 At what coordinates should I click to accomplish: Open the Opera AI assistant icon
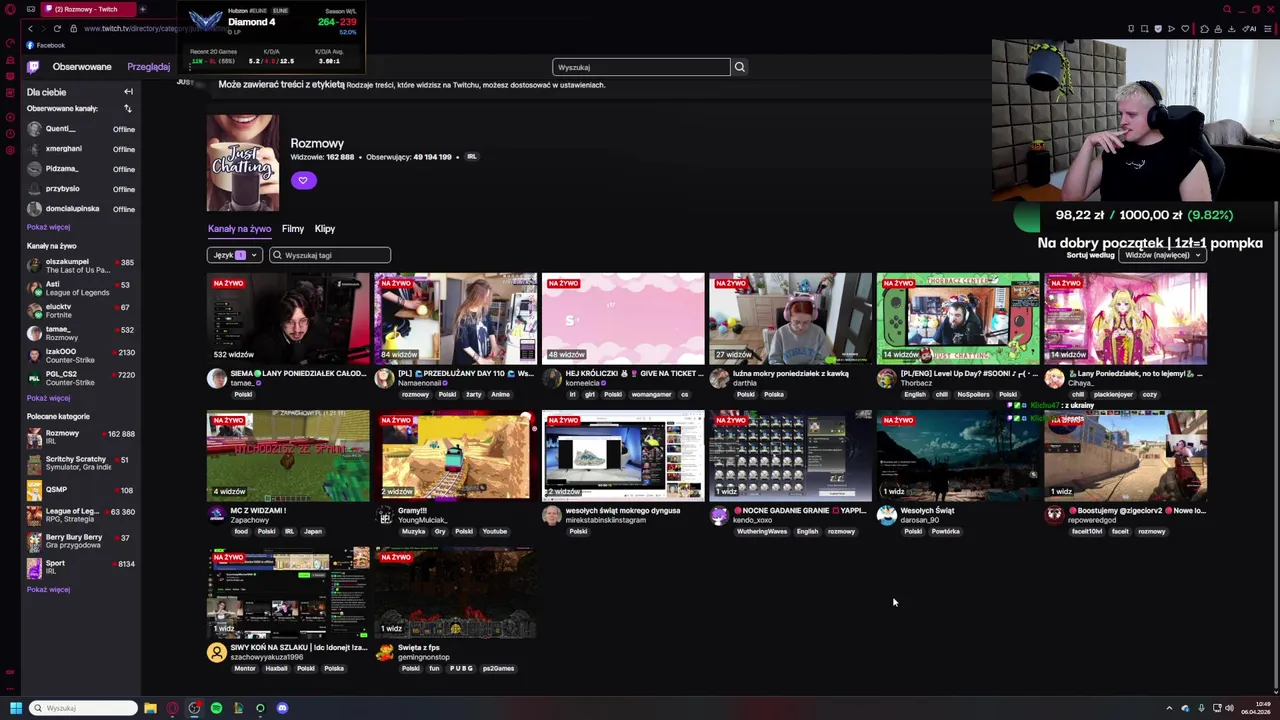(1249, 28)
